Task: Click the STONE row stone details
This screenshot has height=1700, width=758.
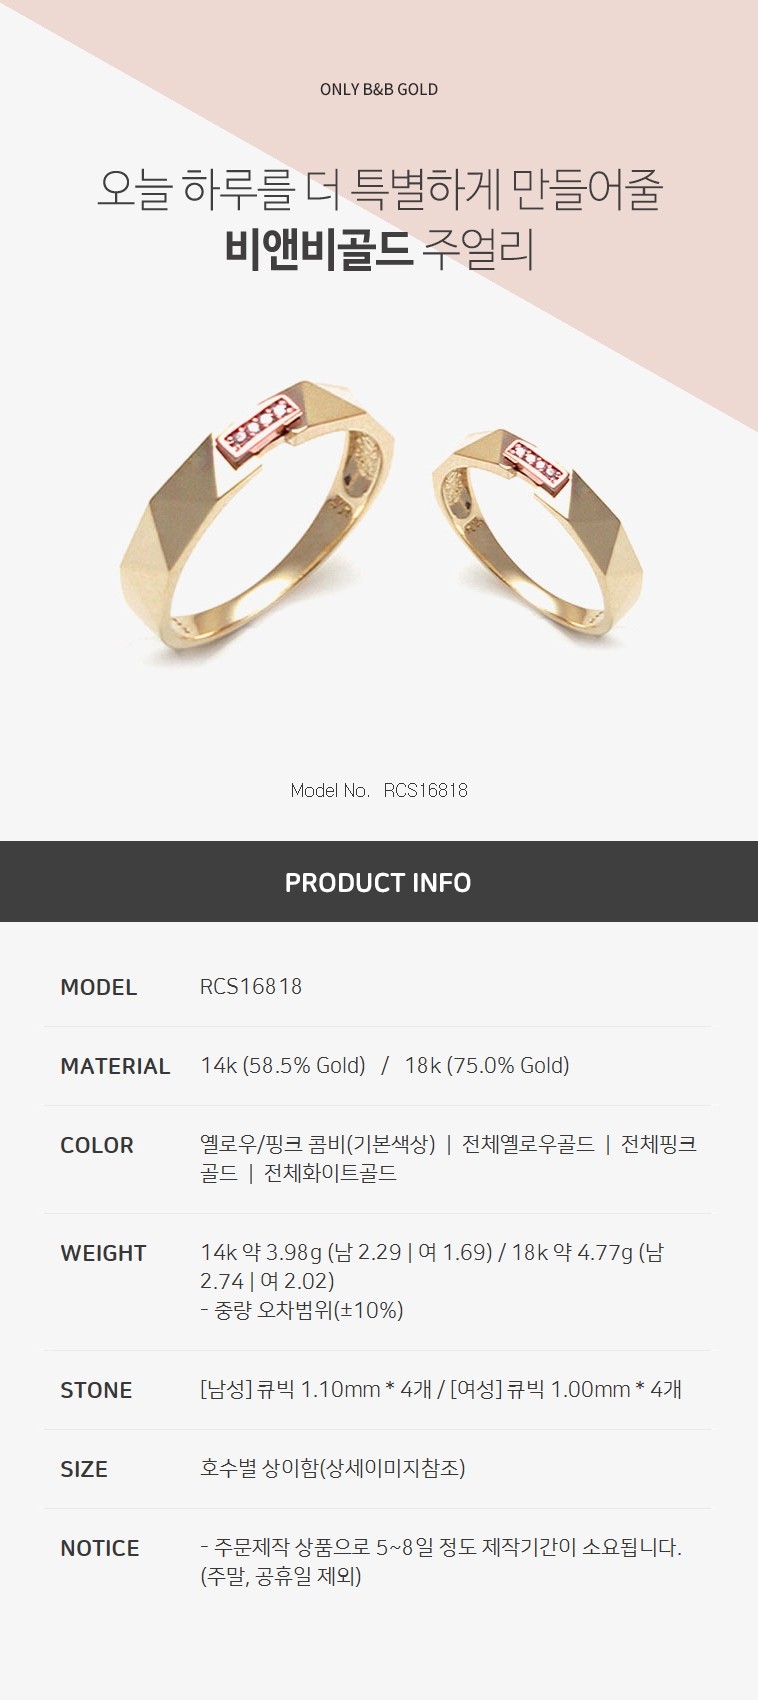Action: (x=441, y=1389)
